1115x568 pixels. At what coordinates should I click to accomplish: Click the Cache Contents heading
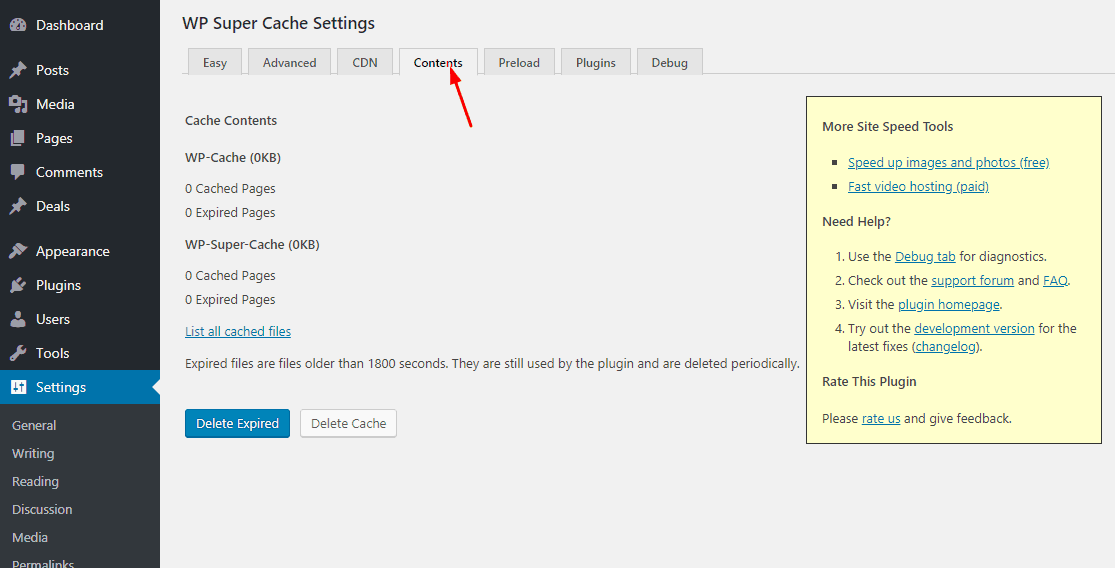231,120
